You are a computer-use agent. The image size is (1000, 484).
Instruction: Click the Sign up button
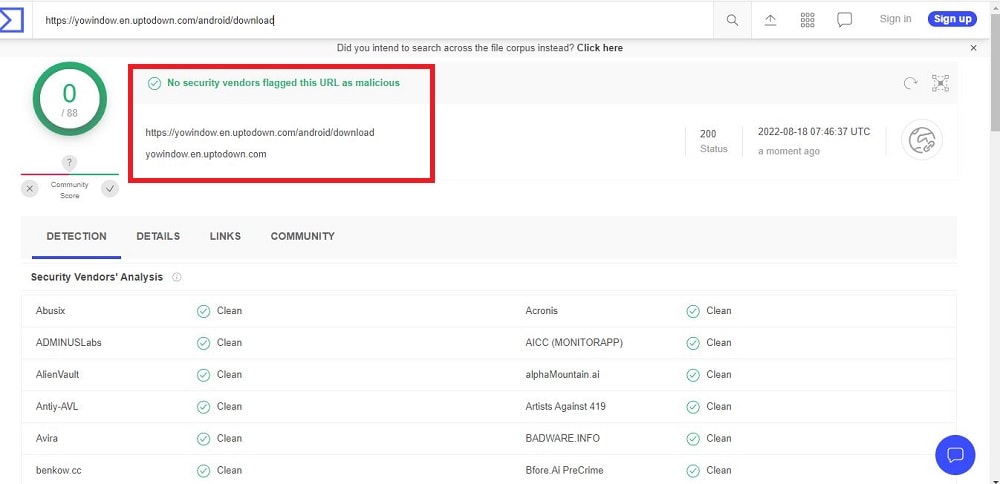coord(952,19)
